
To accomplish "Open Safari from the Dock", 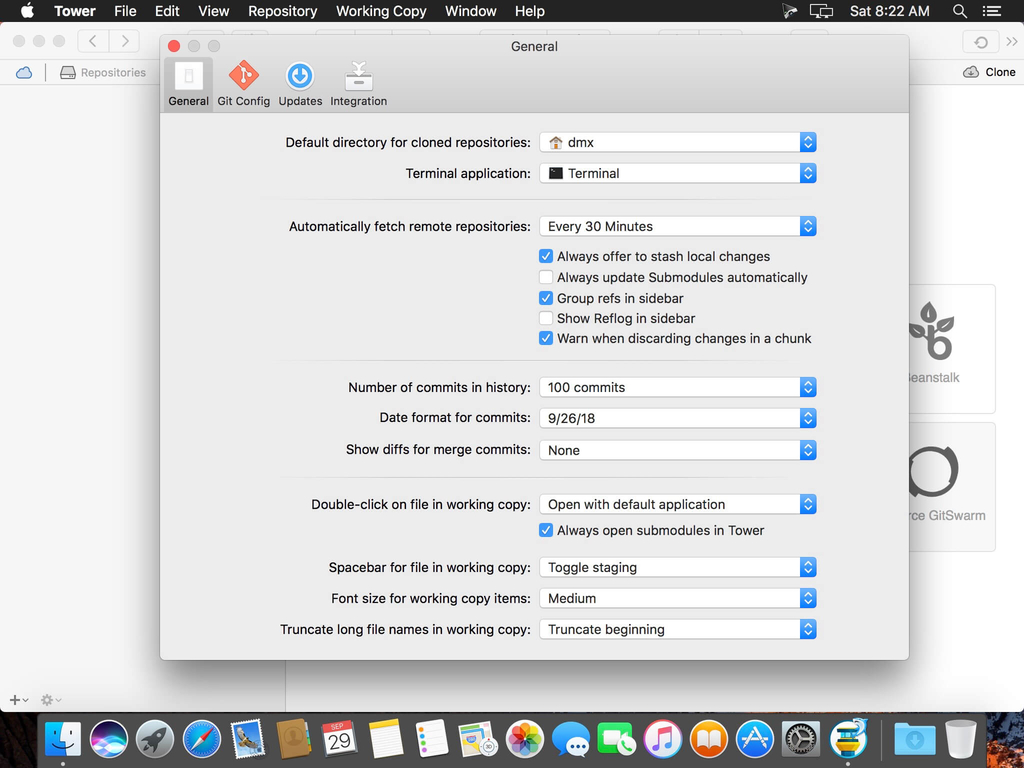I will 201,739.
